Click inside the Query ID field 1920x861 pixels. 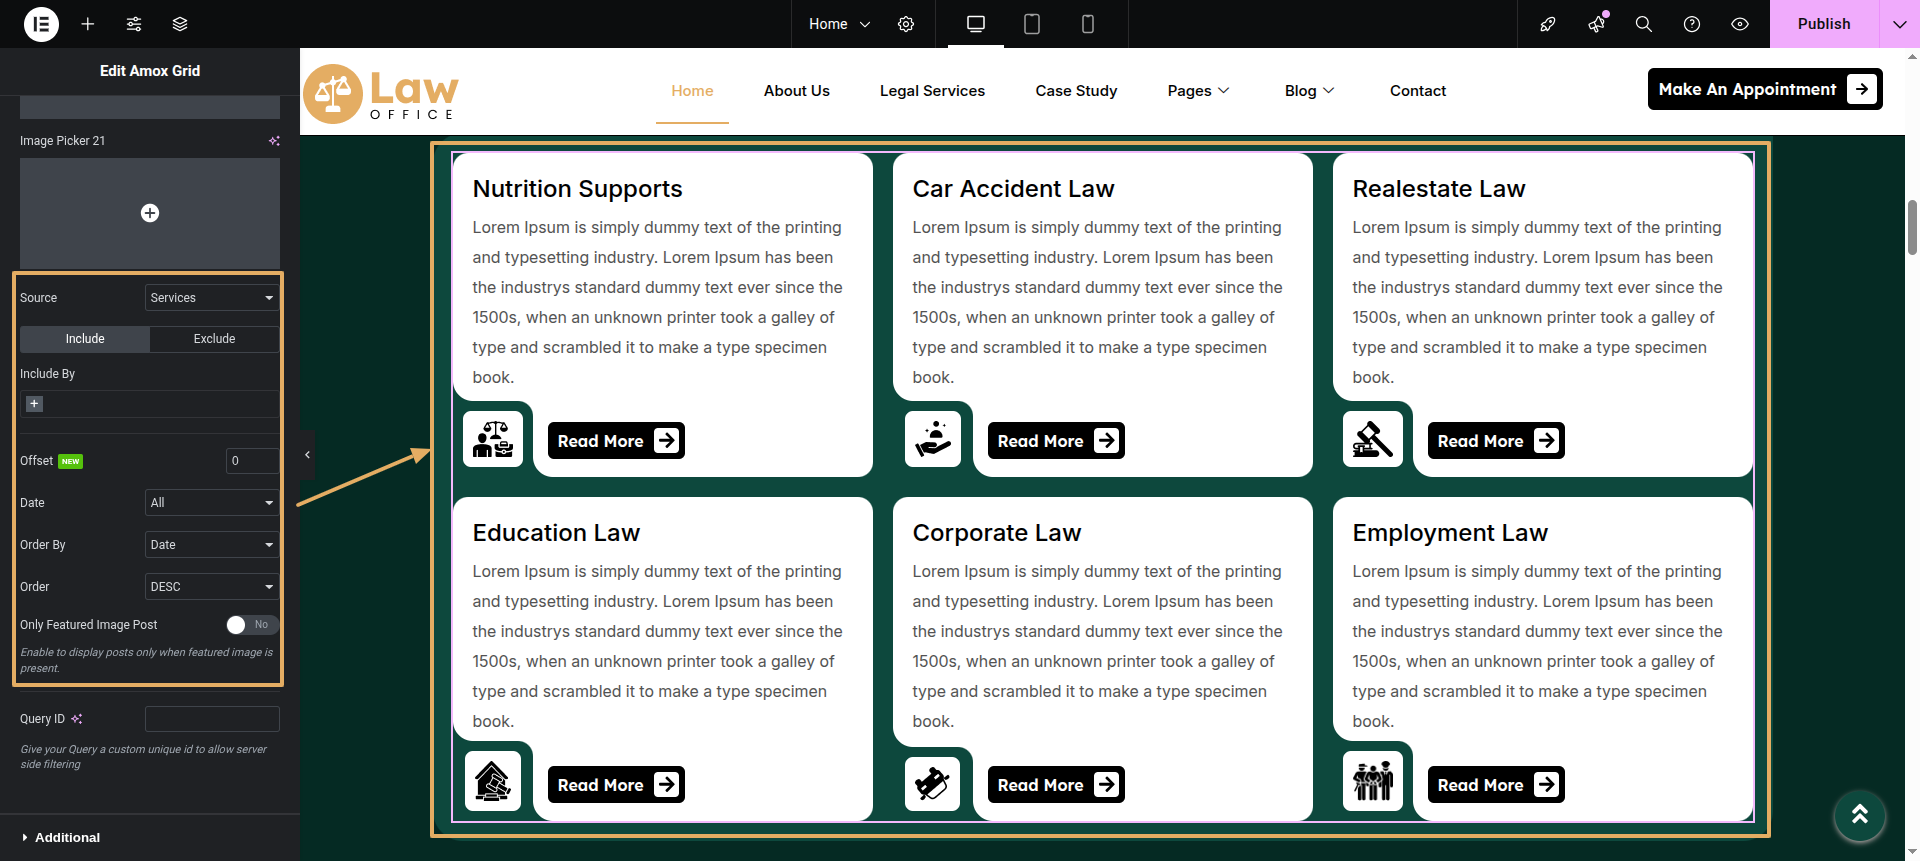click(x=212, y=719)
